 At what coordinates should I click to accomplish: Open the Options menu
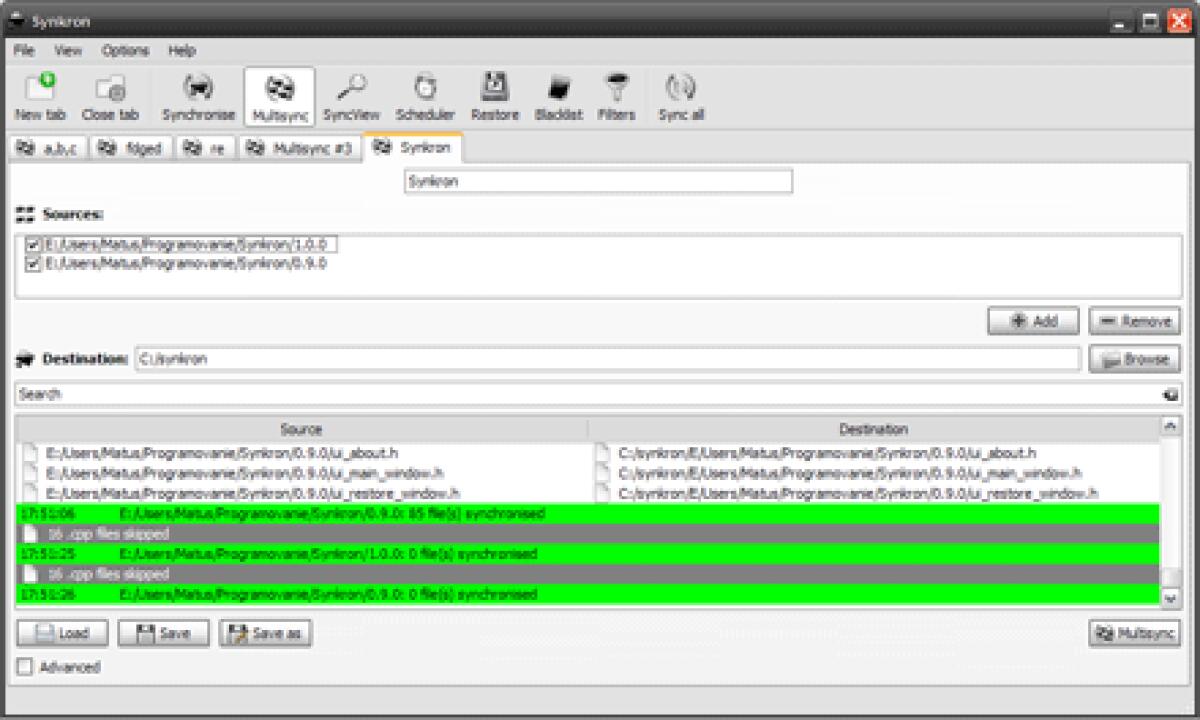click(x=125, y=50)
